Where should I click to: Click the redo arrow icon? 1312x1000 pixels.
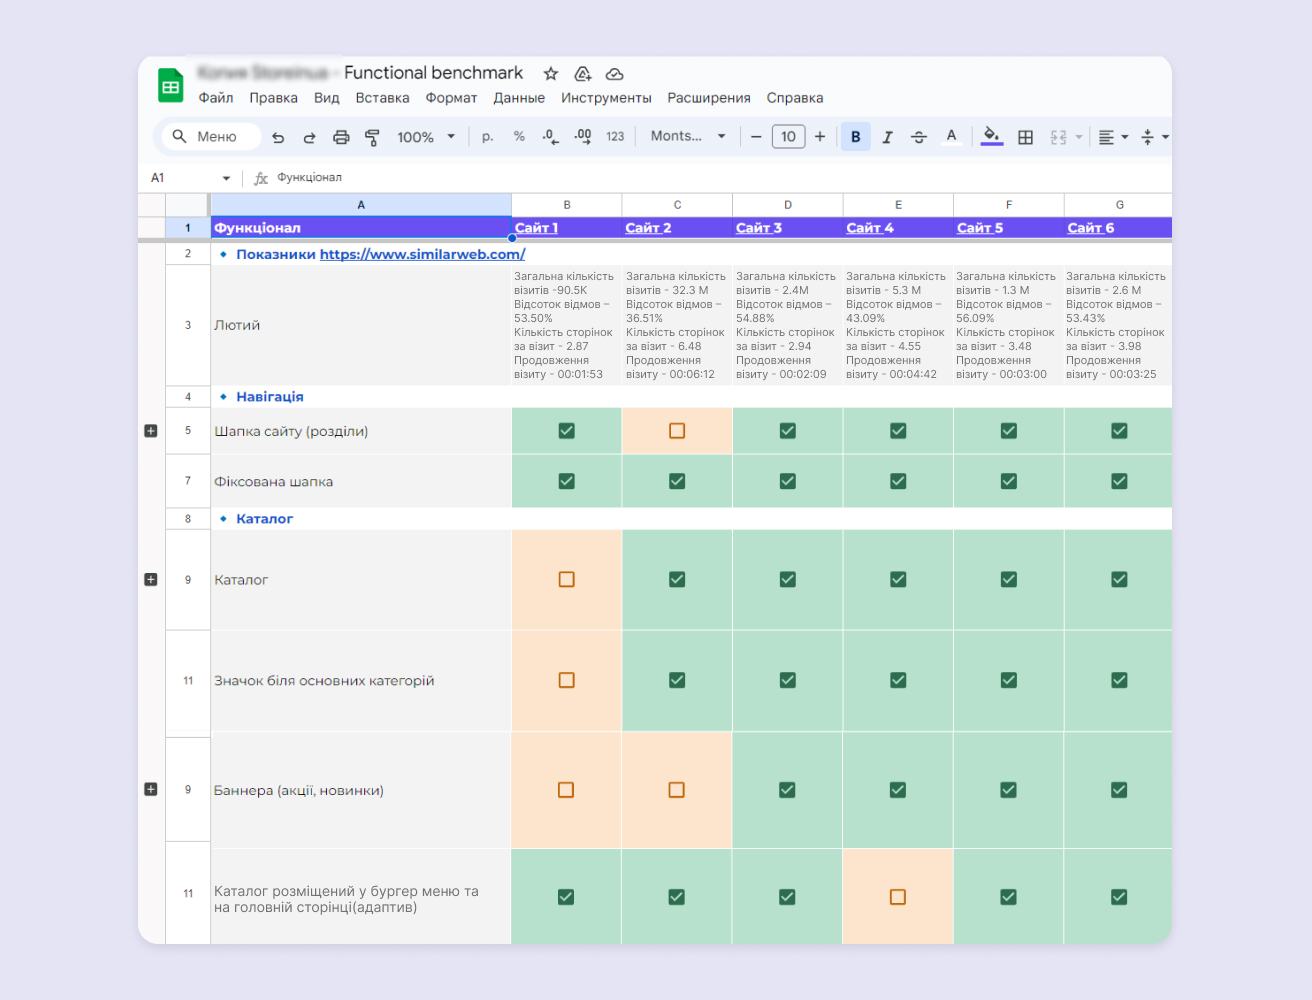[309, 137]
